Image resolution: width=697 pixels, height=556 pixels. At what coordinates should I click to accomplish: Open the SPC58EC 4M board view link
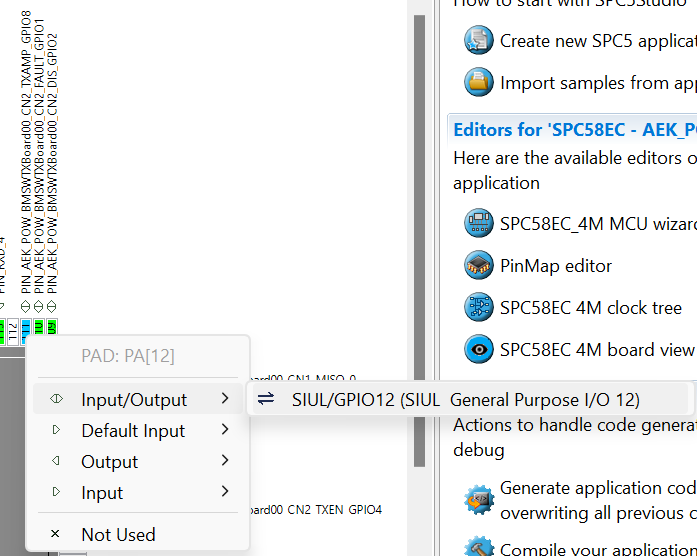point(597,350)
